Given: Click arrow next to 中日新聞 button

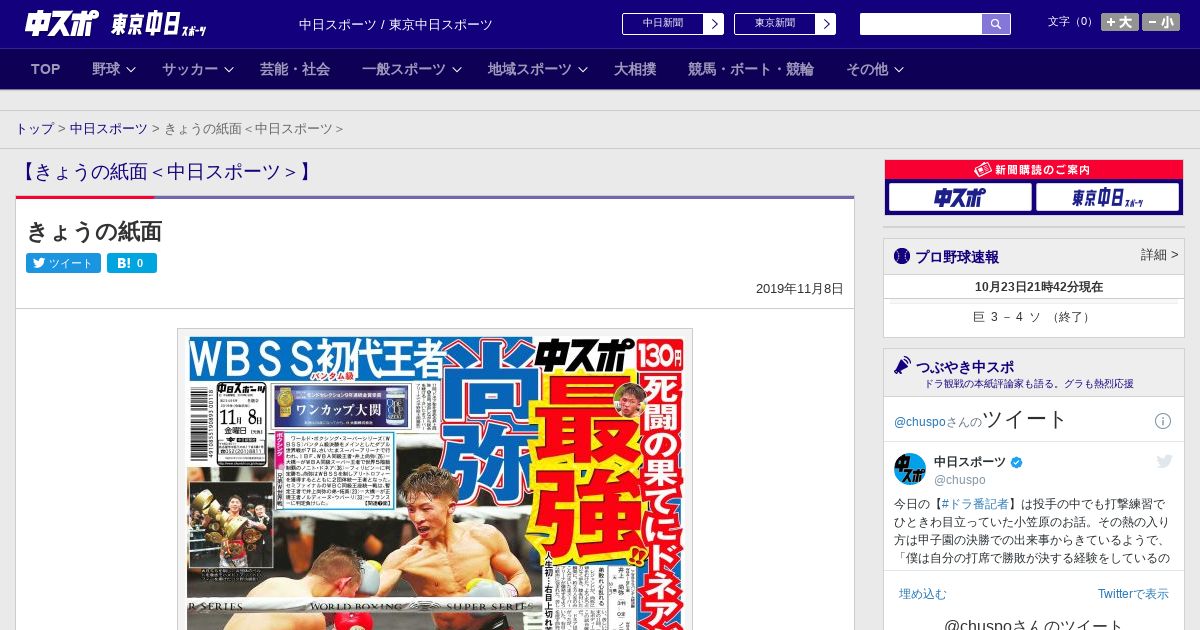Looking at the screenshot, I should [x=714, y=24].
